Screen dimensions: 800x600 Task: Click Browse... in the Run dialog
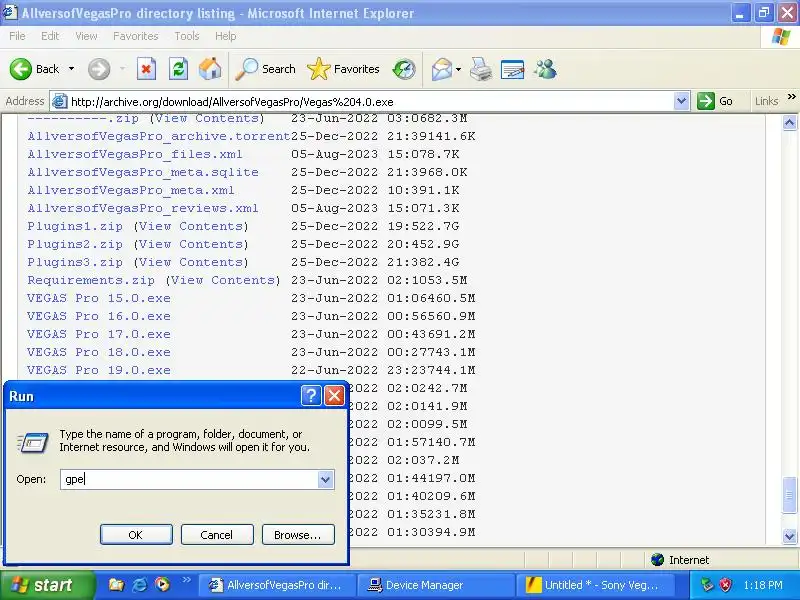click(298, 535)
